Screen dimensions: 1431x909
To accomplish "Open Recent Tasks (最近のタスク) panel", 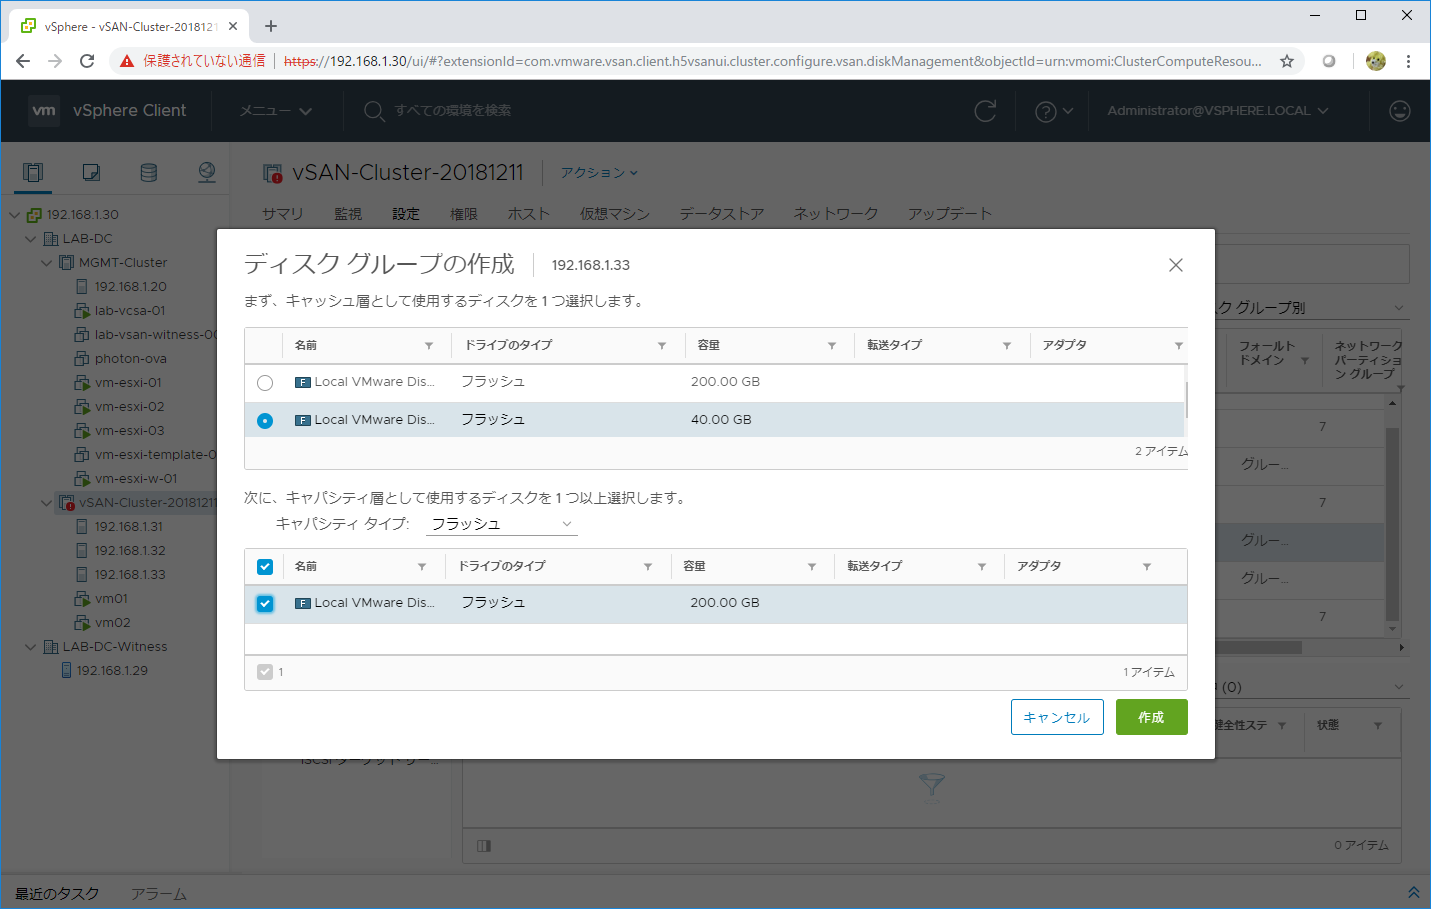I will click(x=57, y=894).
